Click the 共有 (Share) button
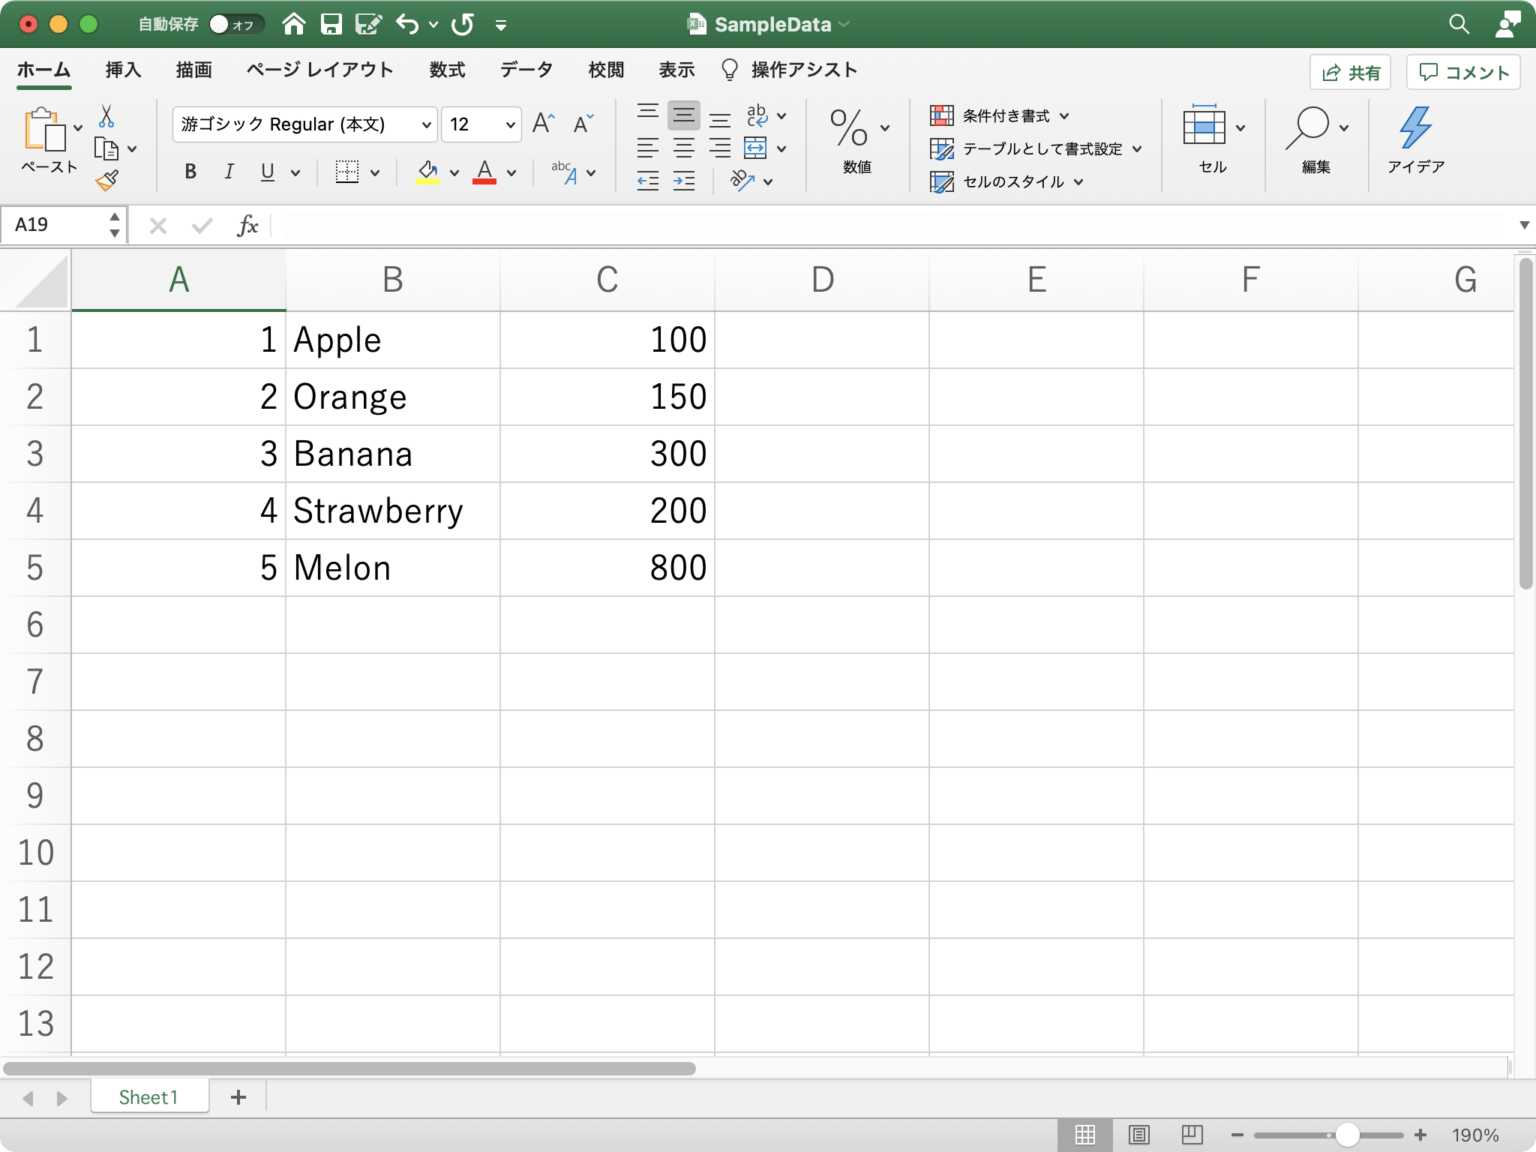This screenshot has height=1152, width=1536. [x=1350, y=72]
